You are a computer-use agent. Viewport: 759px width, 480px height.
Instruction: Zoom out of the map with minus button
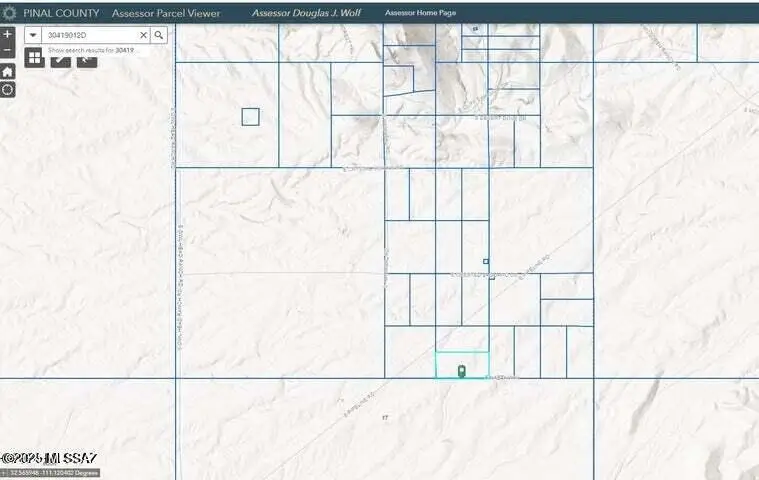click(7, 50)
